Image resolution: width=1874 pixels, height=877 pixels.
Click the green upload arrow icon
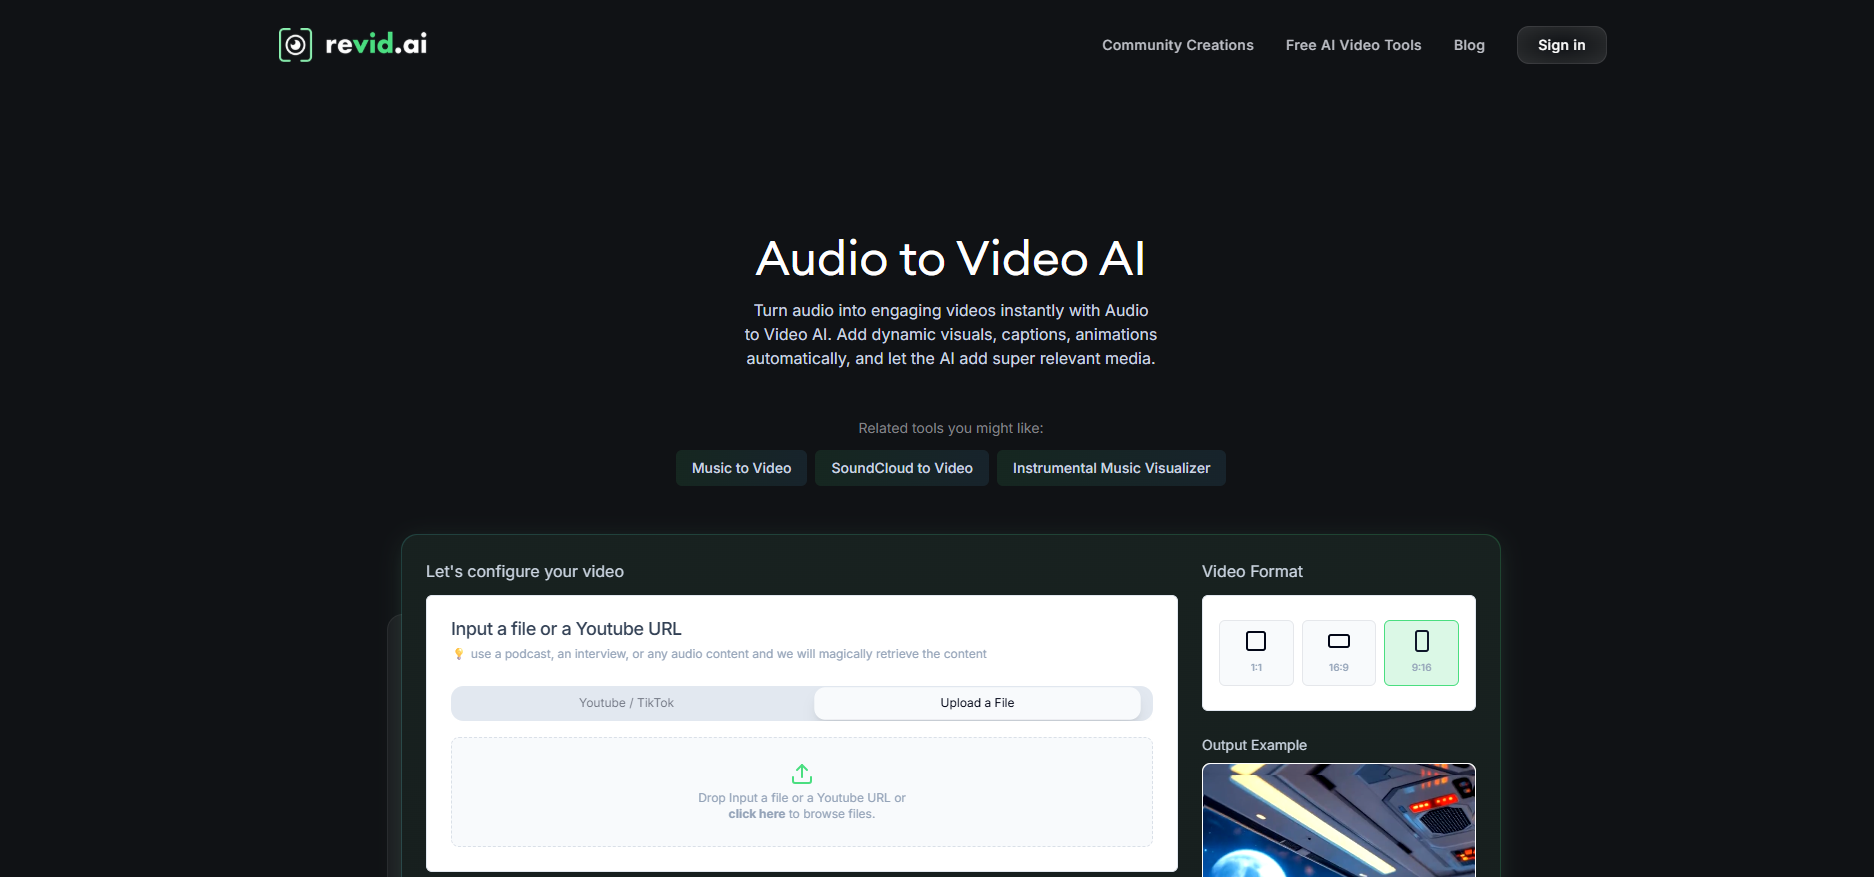pyautogui.click(x=802, y=774)
